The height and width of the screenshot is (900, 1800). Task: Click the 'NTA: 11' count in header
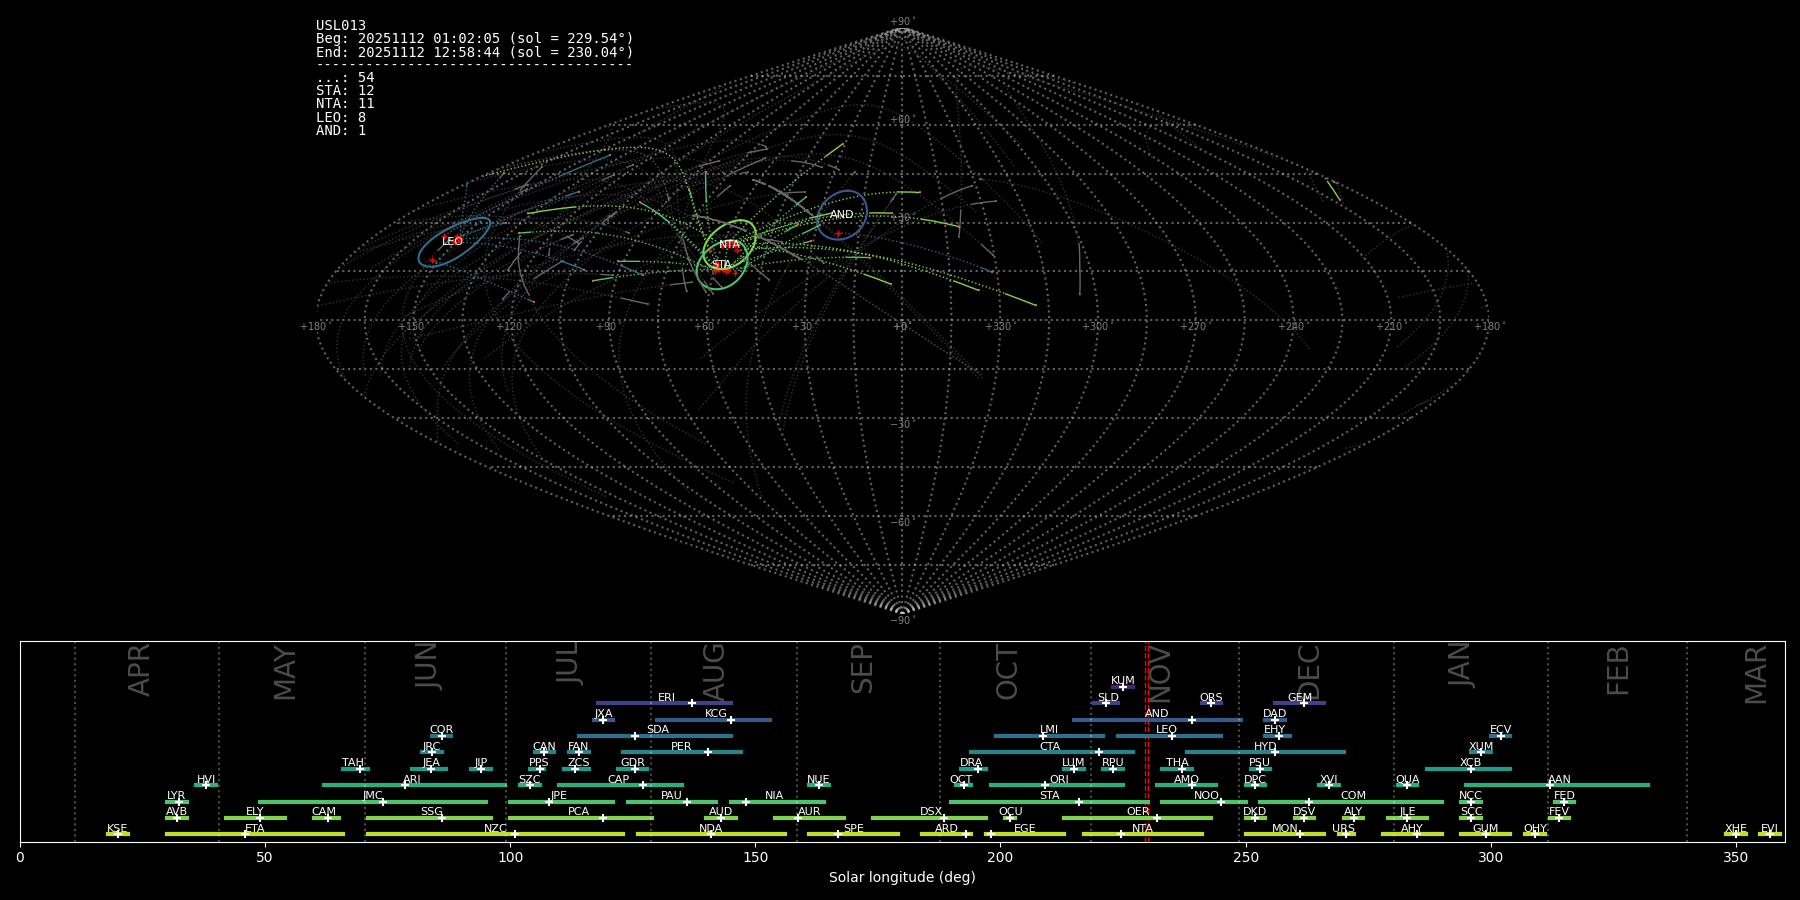click(345, 104)
